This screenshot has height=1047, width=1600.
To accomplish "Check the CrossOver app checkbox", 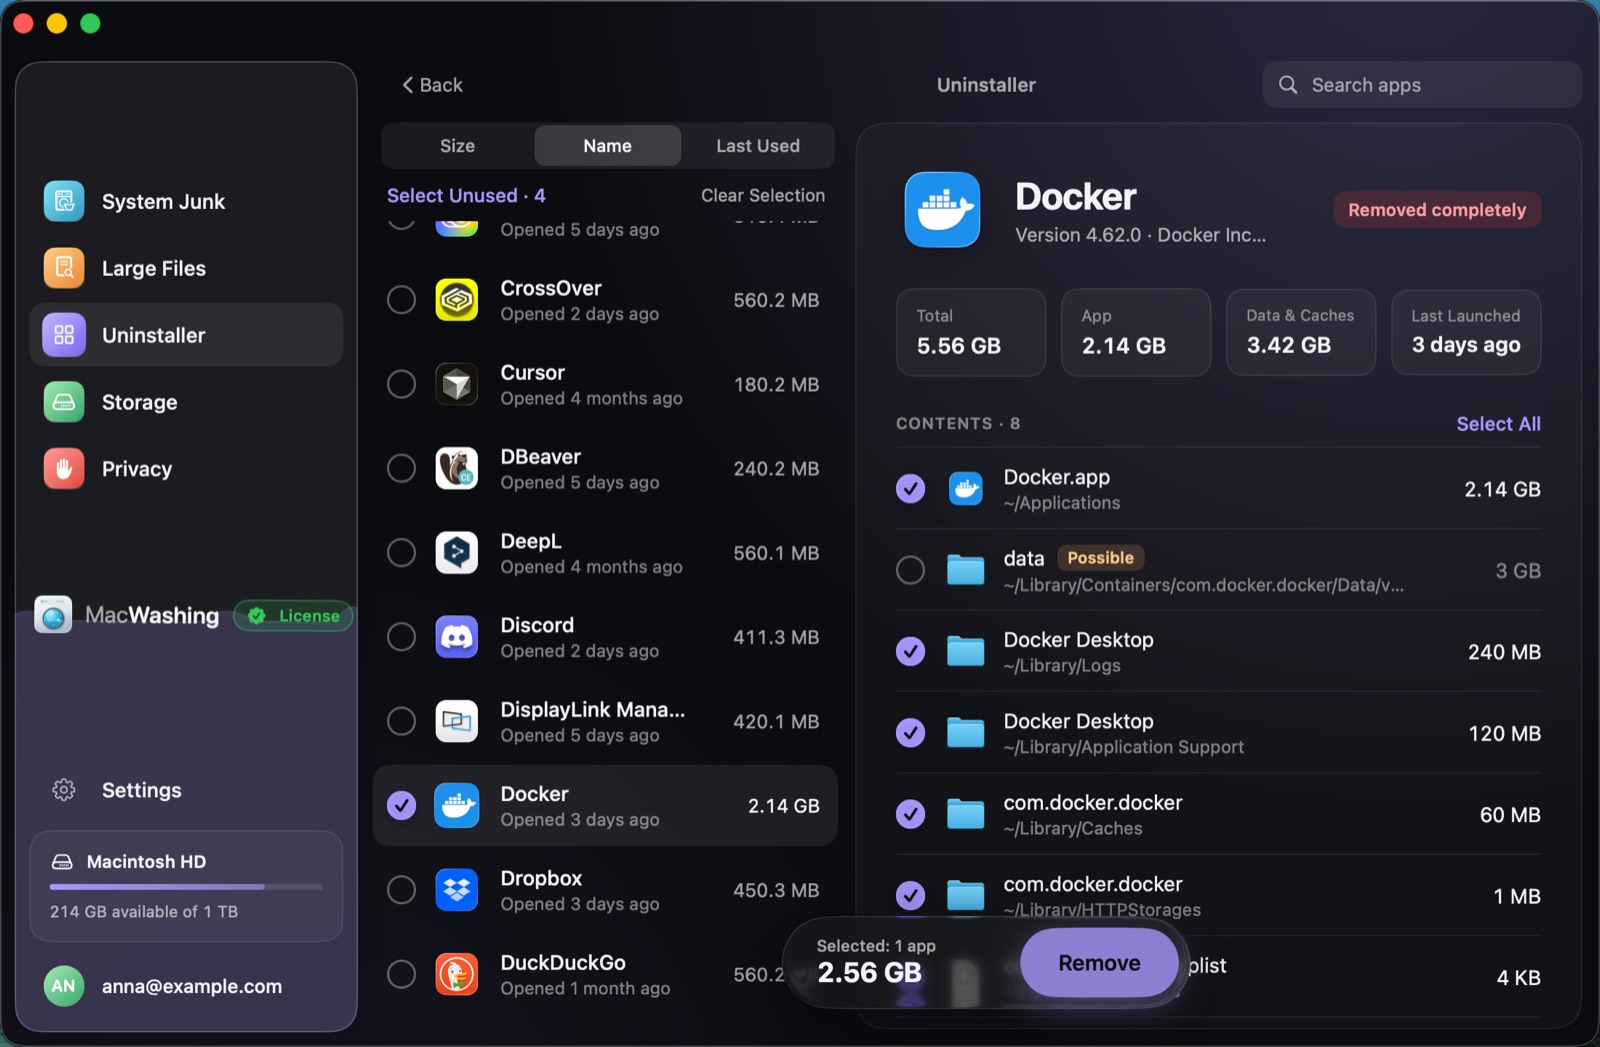I will click(401, 300).
